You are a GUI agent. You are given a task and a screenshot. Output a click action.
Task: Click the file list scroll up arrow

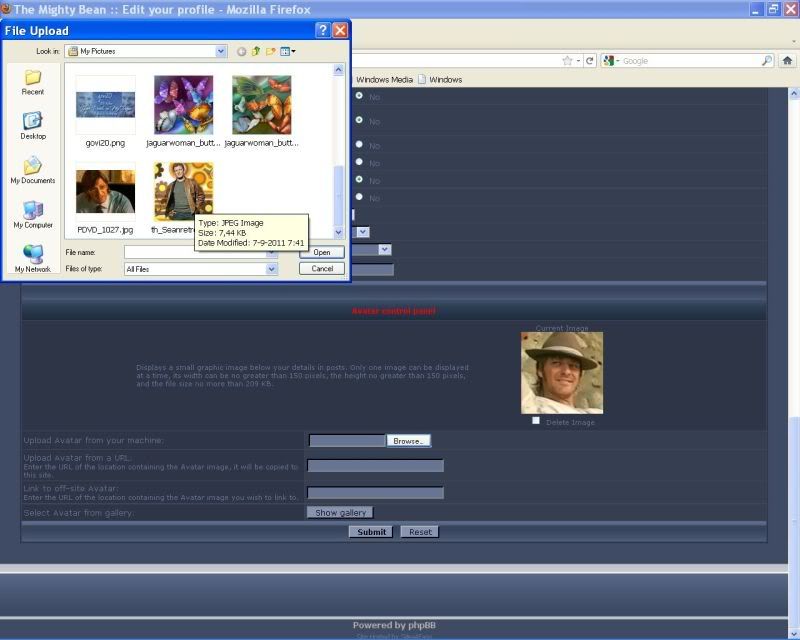click(x=338, y=70)
